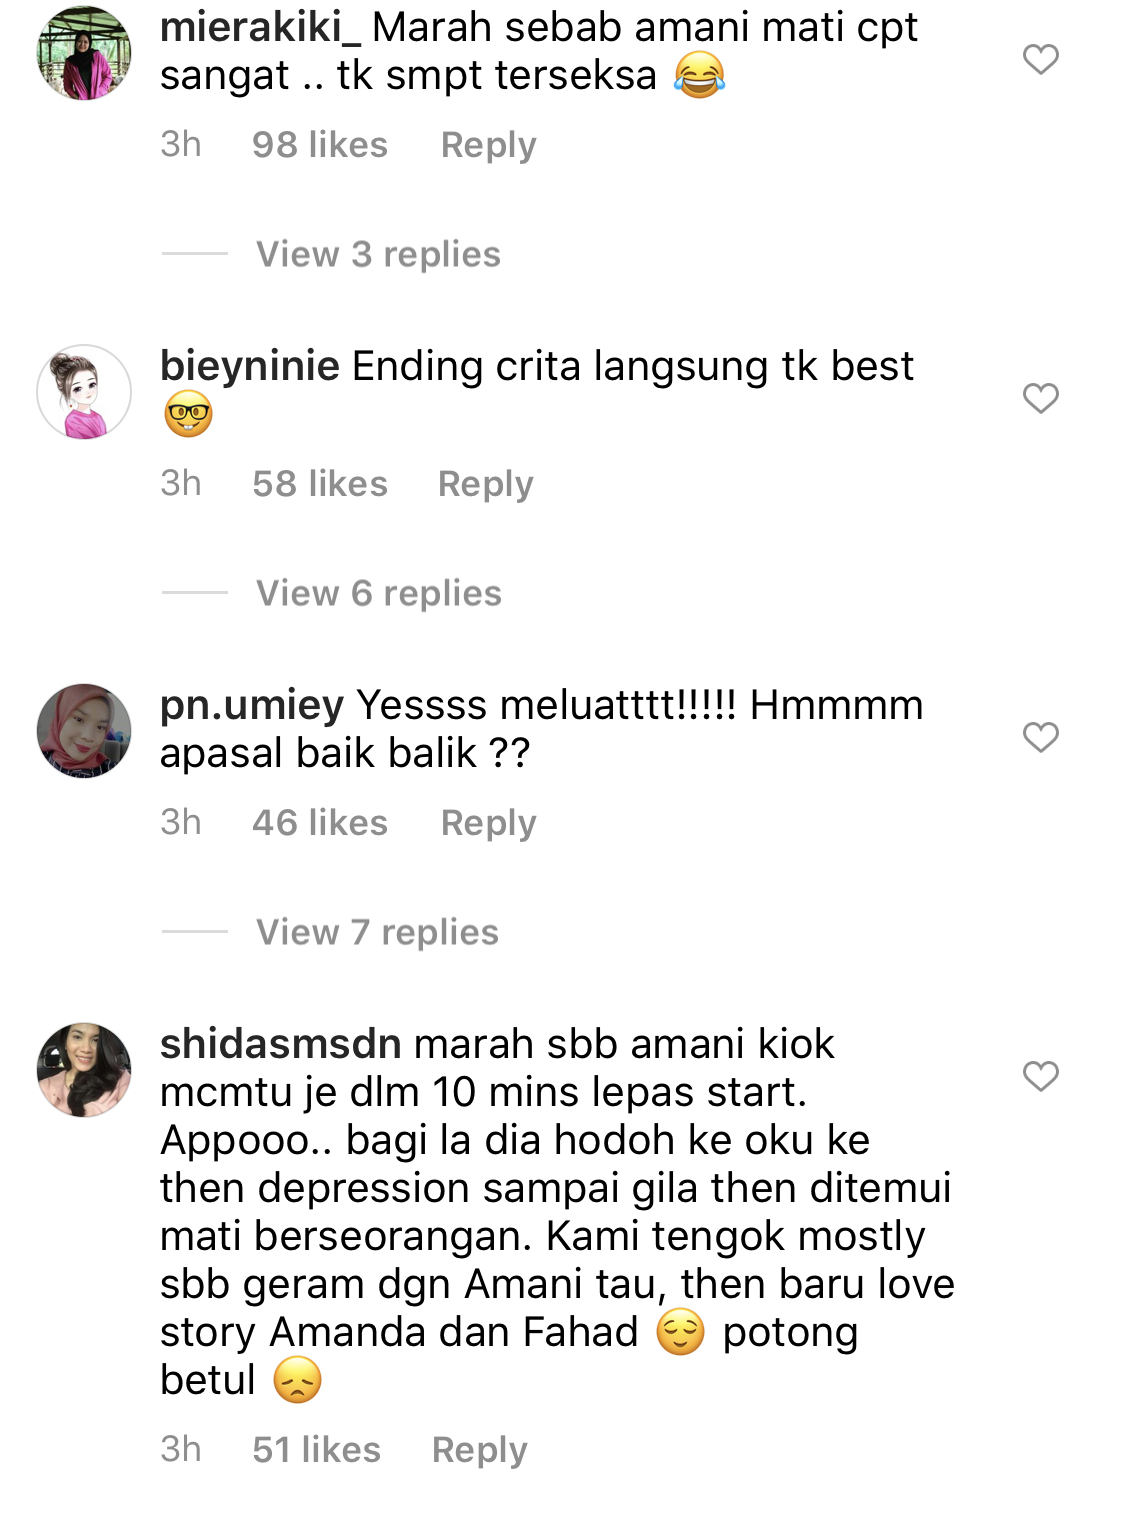
Task: Like pn.umiey's comment using heart
Action: [x=1040, y=737]
